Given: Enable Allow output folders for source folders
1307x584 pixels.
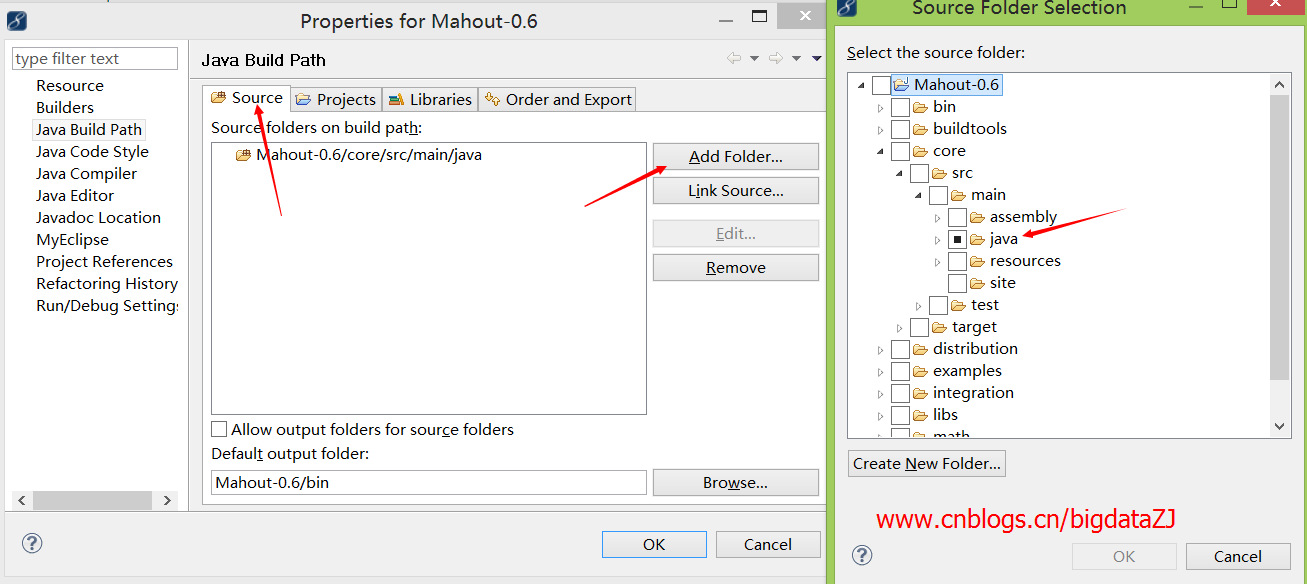Looking at the screenshot, I should 219,429.
